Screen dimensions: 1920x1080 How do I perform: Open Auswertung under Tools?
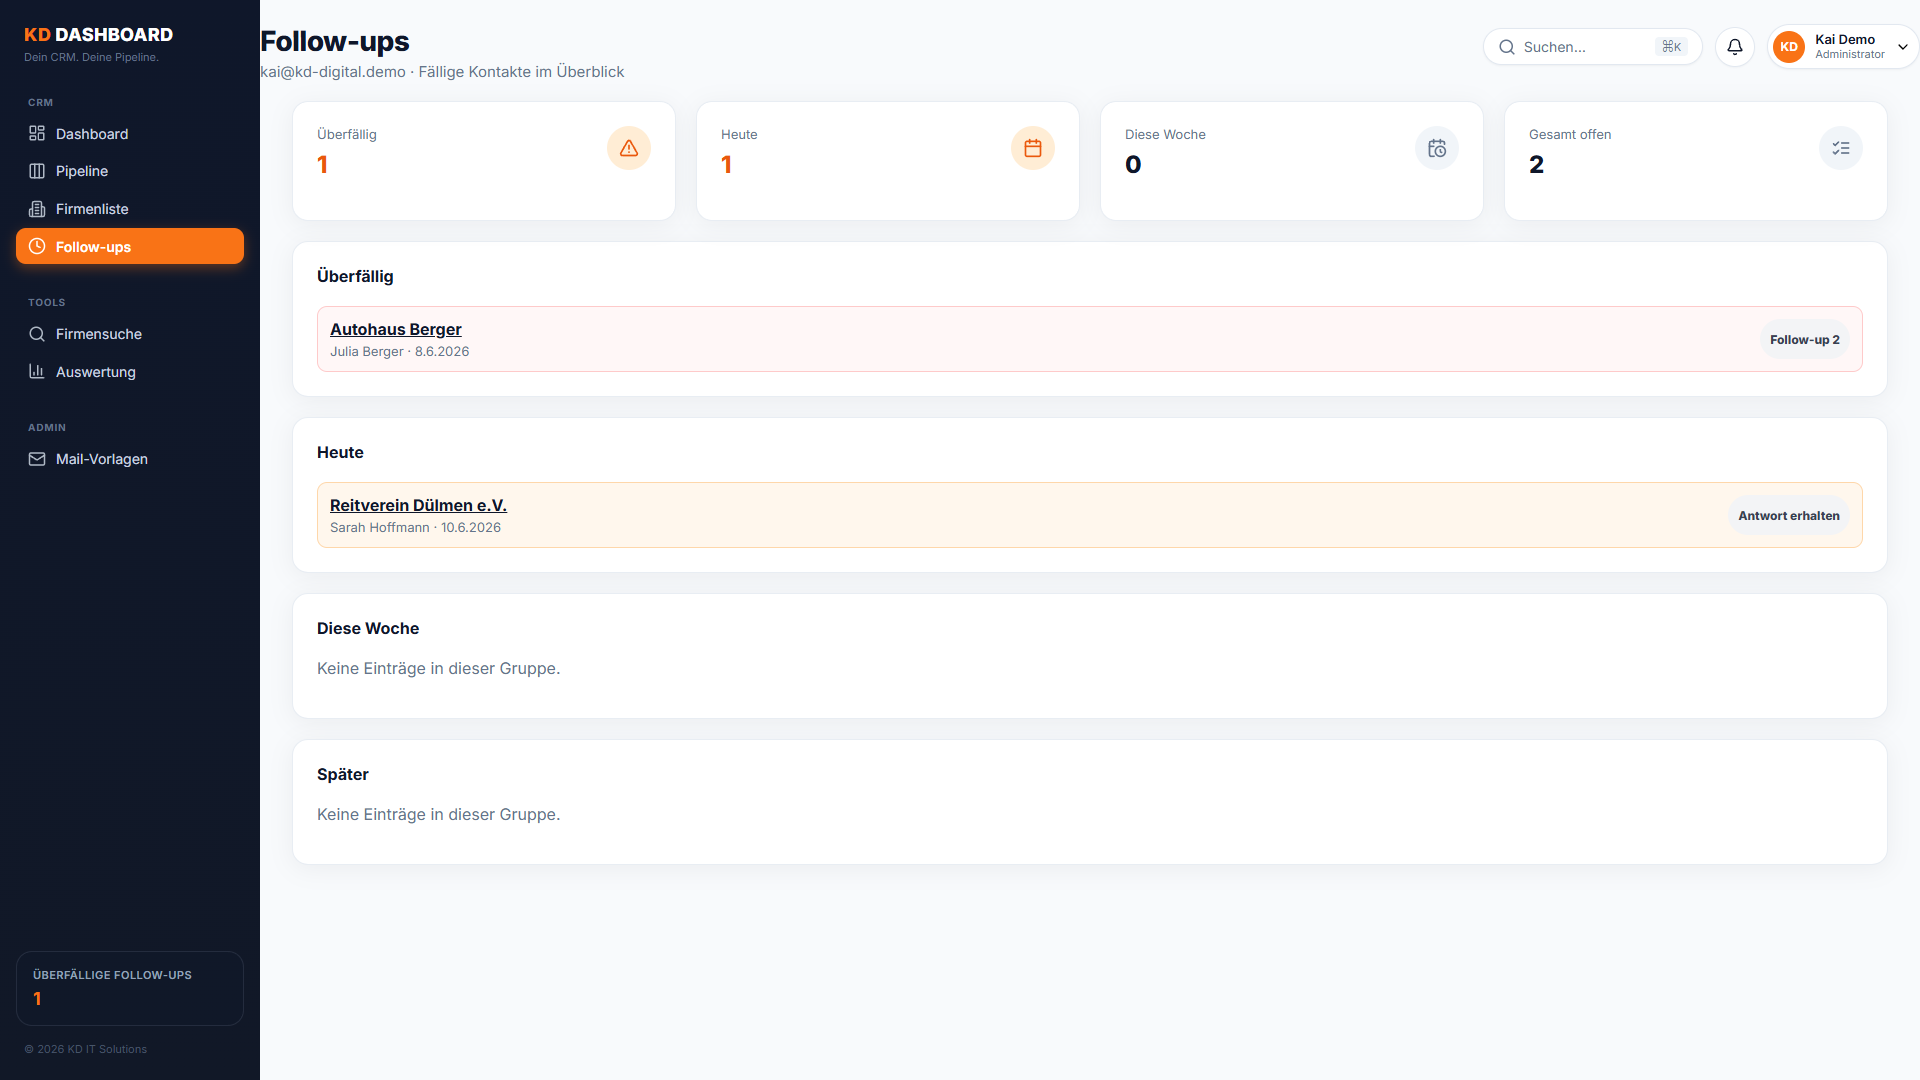click(130, 371)
